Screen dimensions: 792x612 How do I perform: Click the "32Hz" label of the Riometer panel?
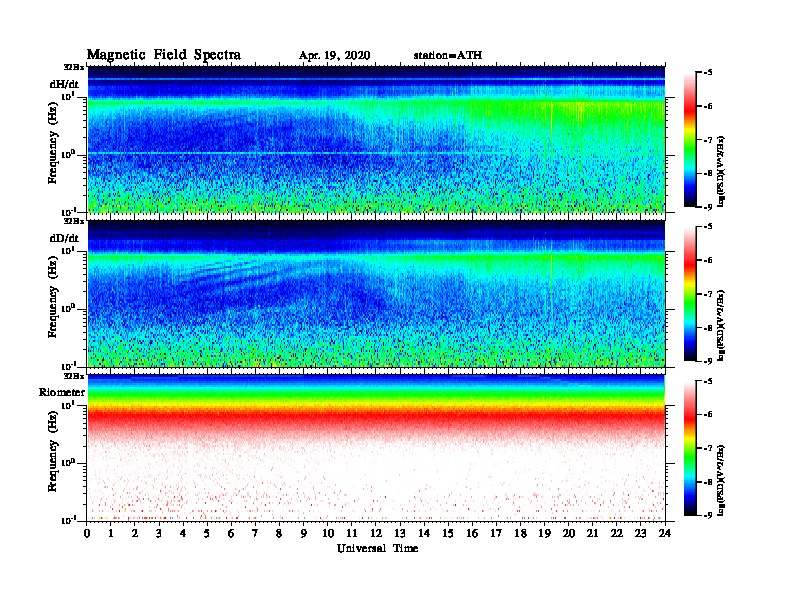74,376
